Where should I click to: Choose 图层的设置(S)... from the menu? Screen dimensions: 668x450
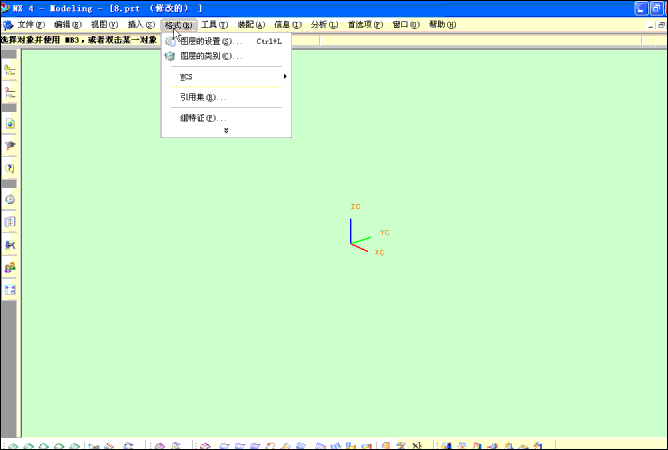click(226, 41)
